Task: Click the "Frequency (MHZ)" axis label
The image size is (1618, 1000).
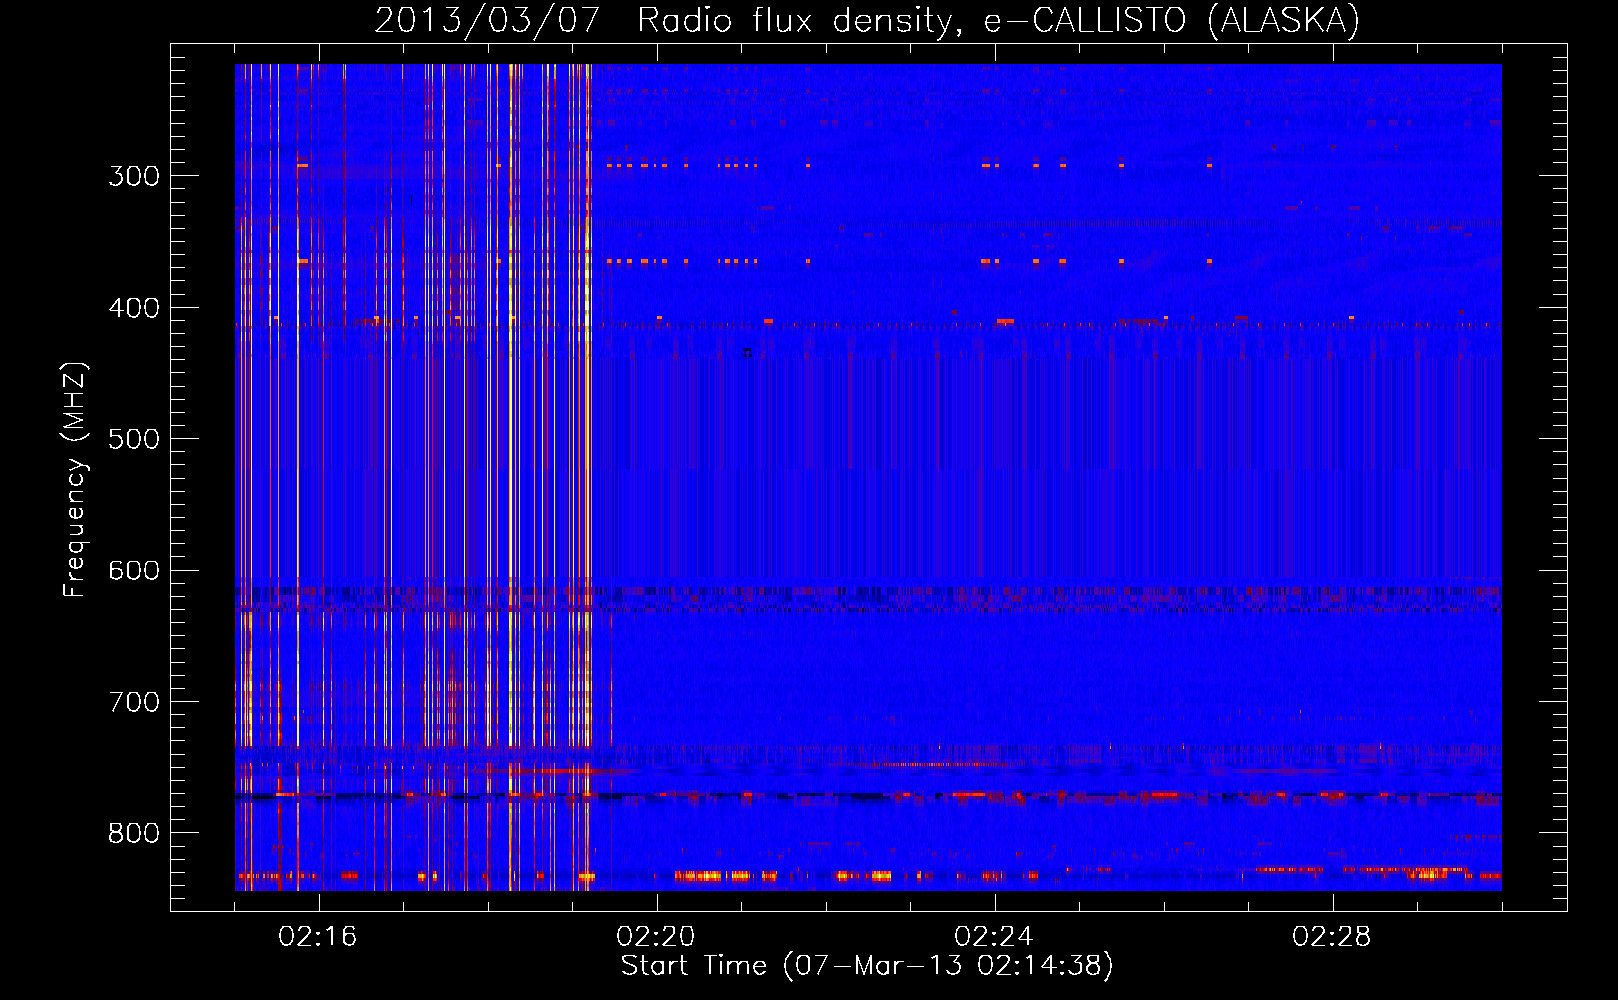Action: click(x=75, y=480)
